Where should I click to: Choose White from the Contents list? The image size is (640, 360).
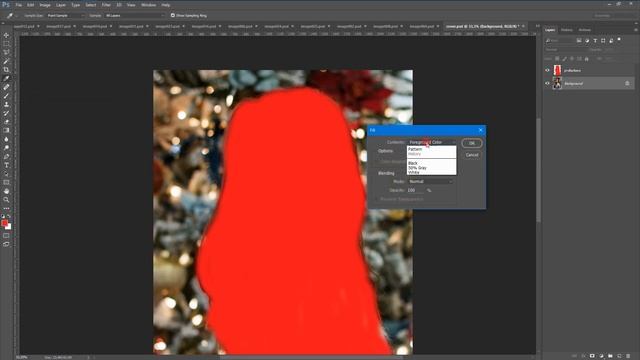pyautogui.click(x=413, y=172)
